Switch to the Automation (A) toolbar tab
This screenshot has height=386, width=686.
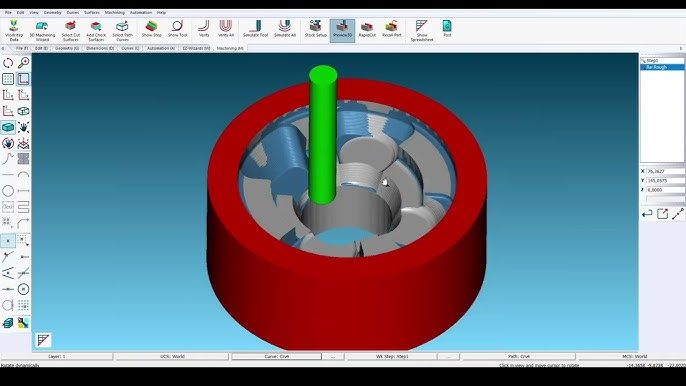coord(161,48)
